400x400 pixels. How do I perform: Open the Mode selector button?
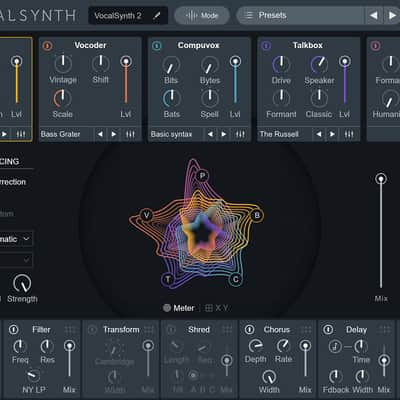tap(202, 15)
